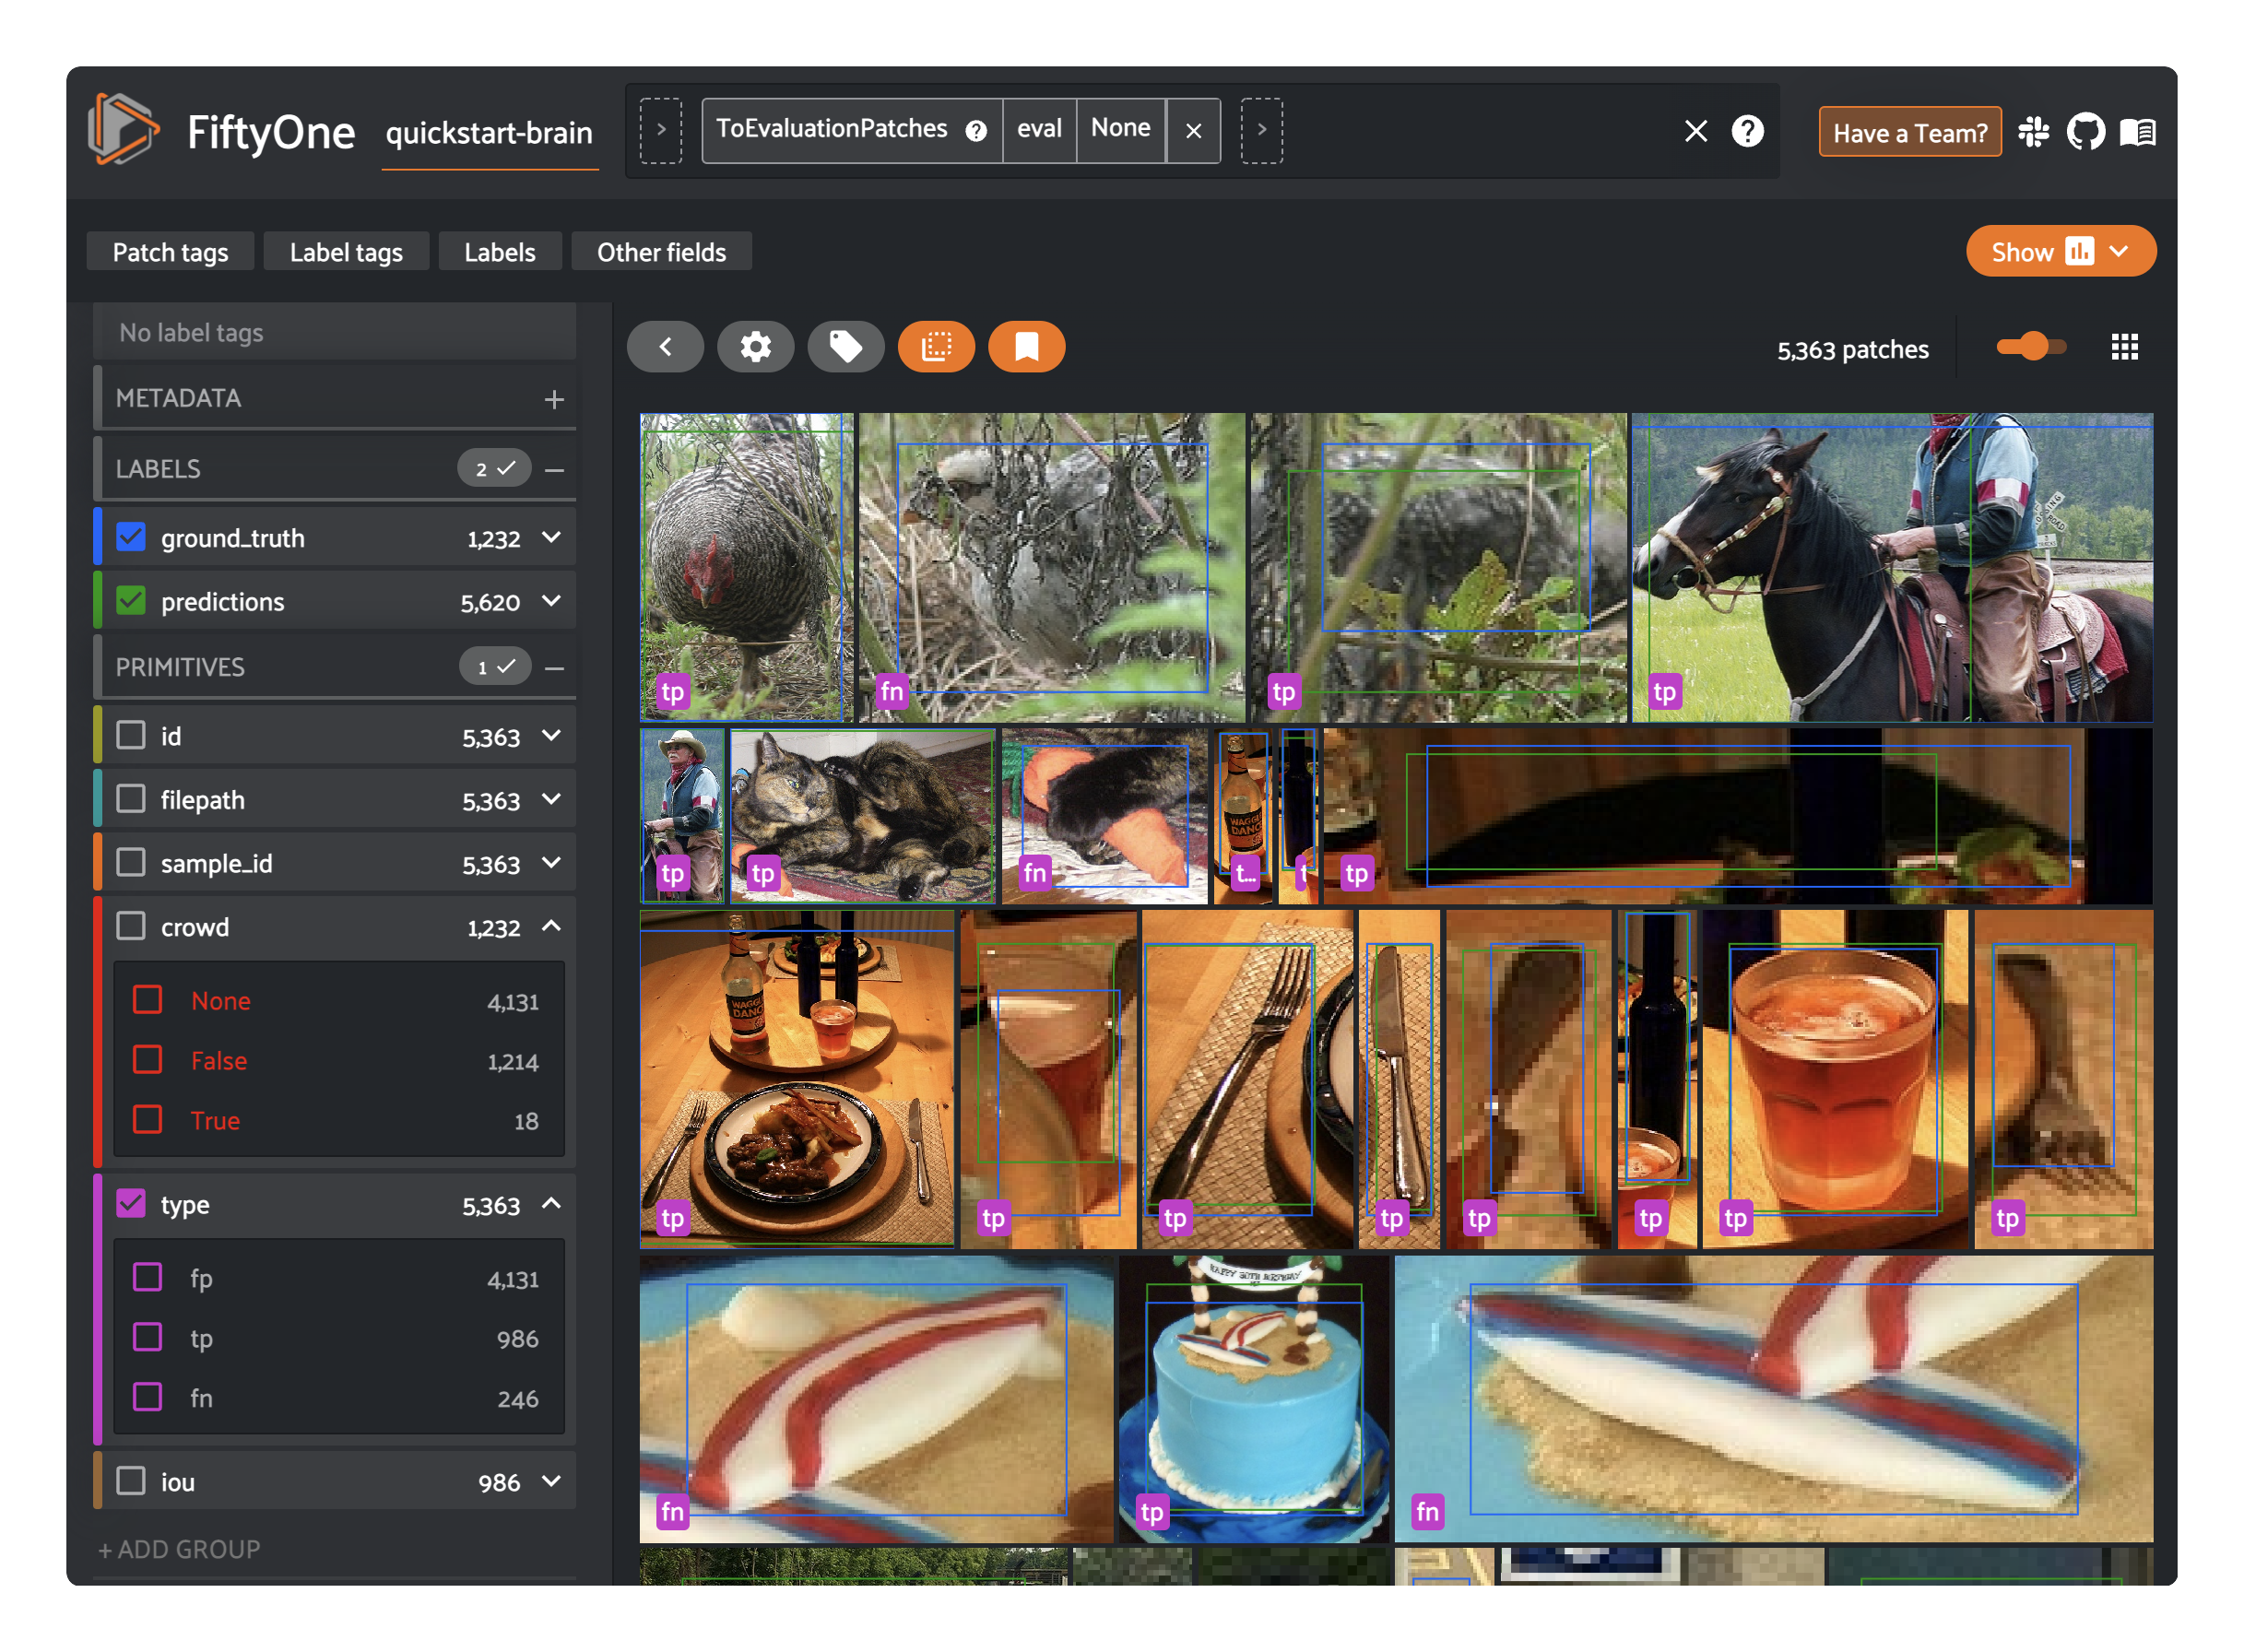Enable the filepath field checkbox
This screenshot has height=1652, width=2244.
click(131, 799)
